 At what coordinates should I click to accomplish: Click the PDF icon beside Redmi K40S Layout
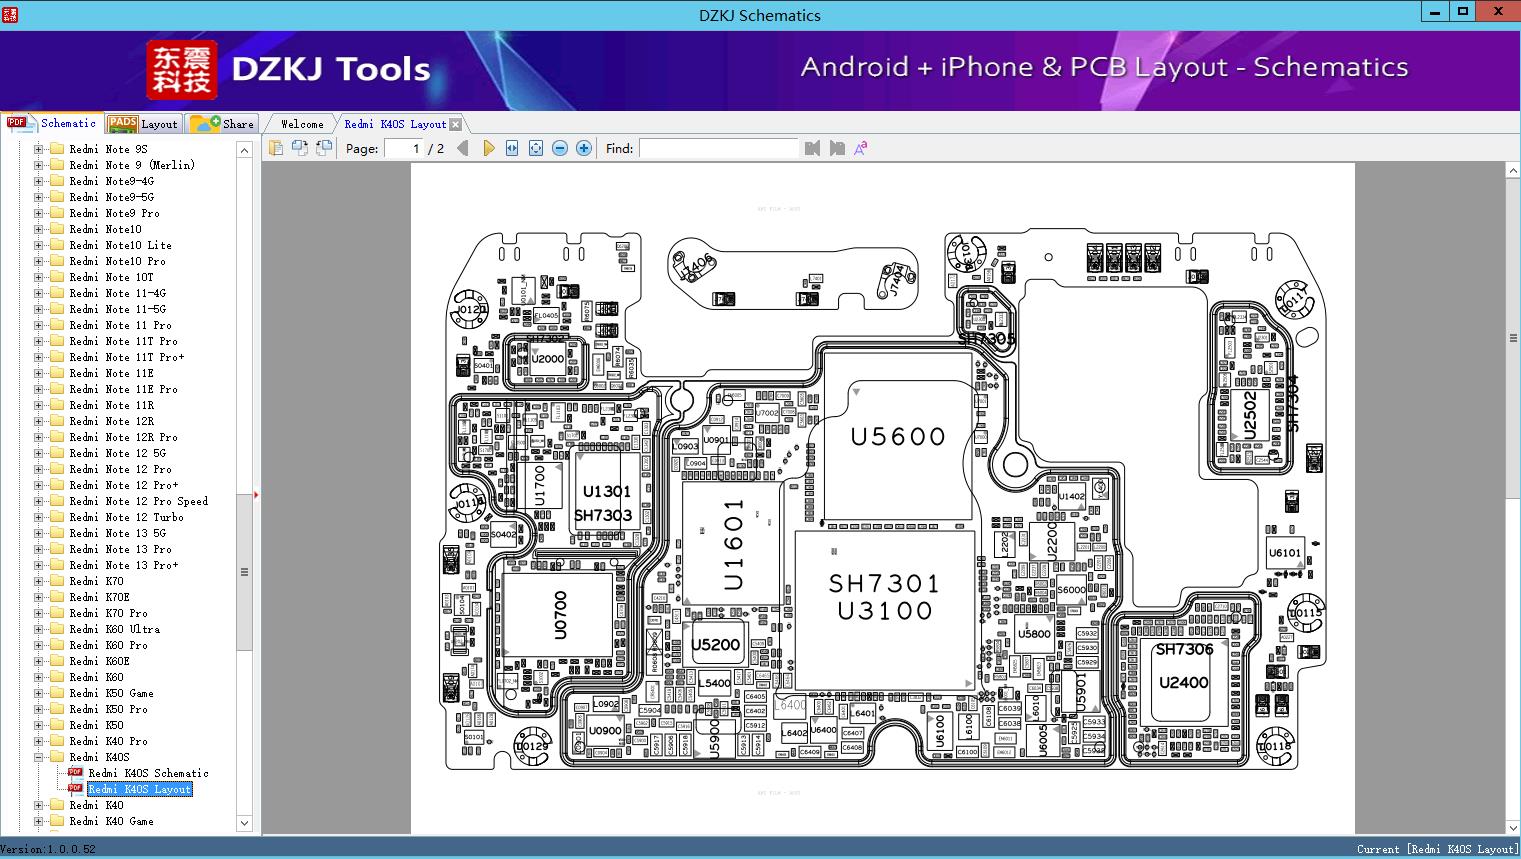[x=75, y=789]
